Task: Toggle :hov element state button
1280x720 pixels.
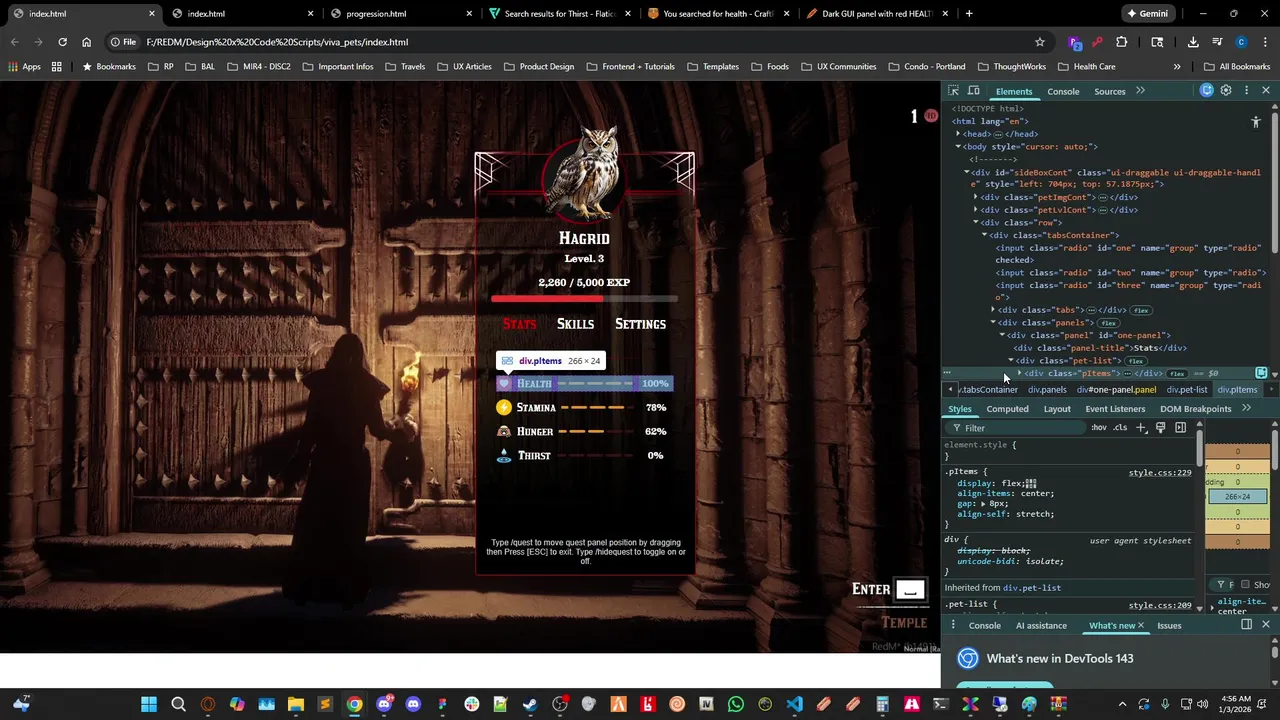Action: click(1099, 428)
